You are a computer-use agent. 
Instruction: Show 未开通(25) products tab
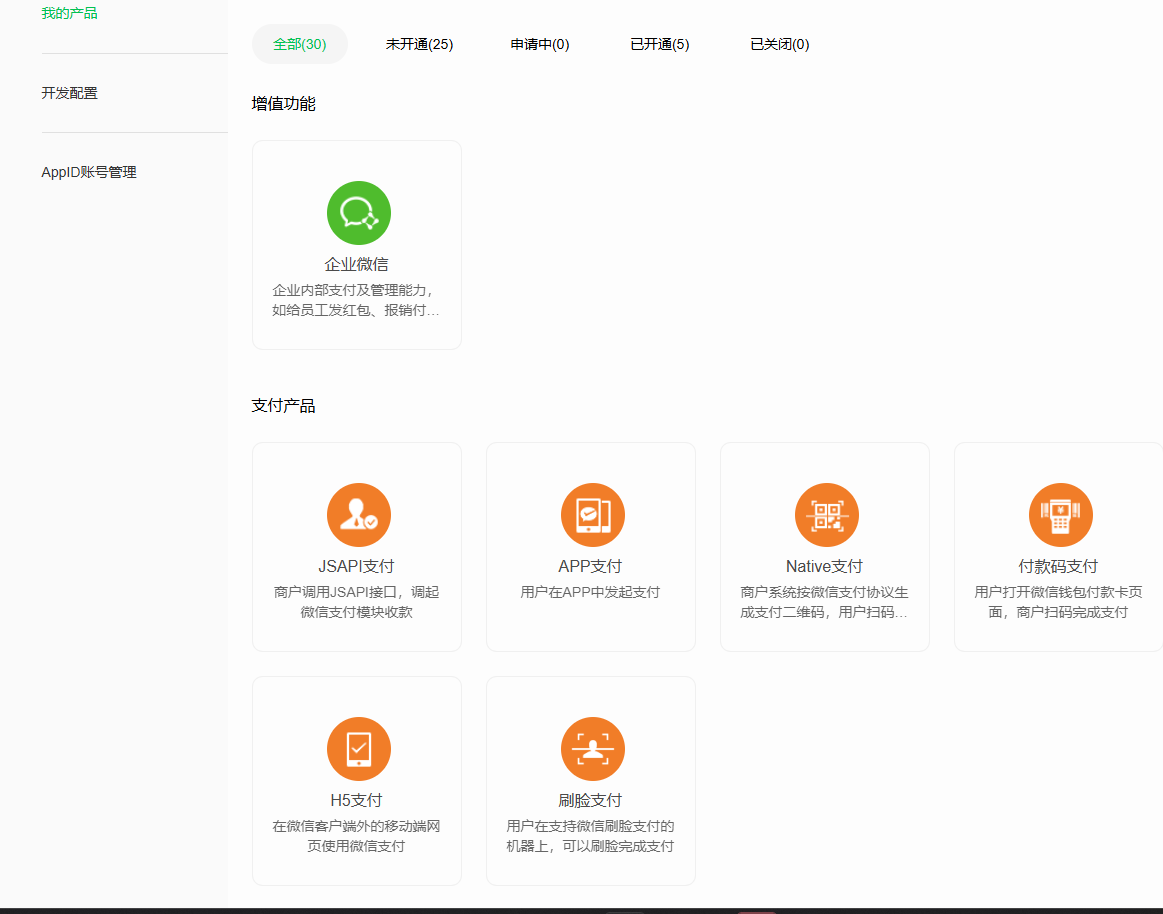click(419, 44)
